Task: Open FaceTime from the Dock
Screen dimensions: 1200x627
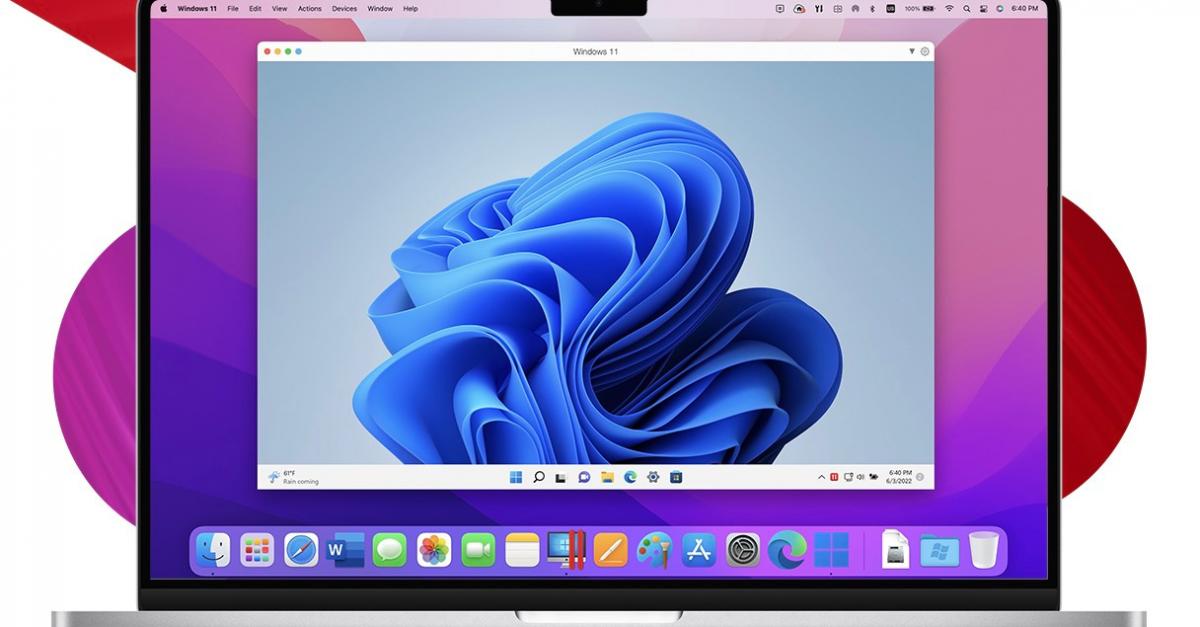Action: pos(478,549)
